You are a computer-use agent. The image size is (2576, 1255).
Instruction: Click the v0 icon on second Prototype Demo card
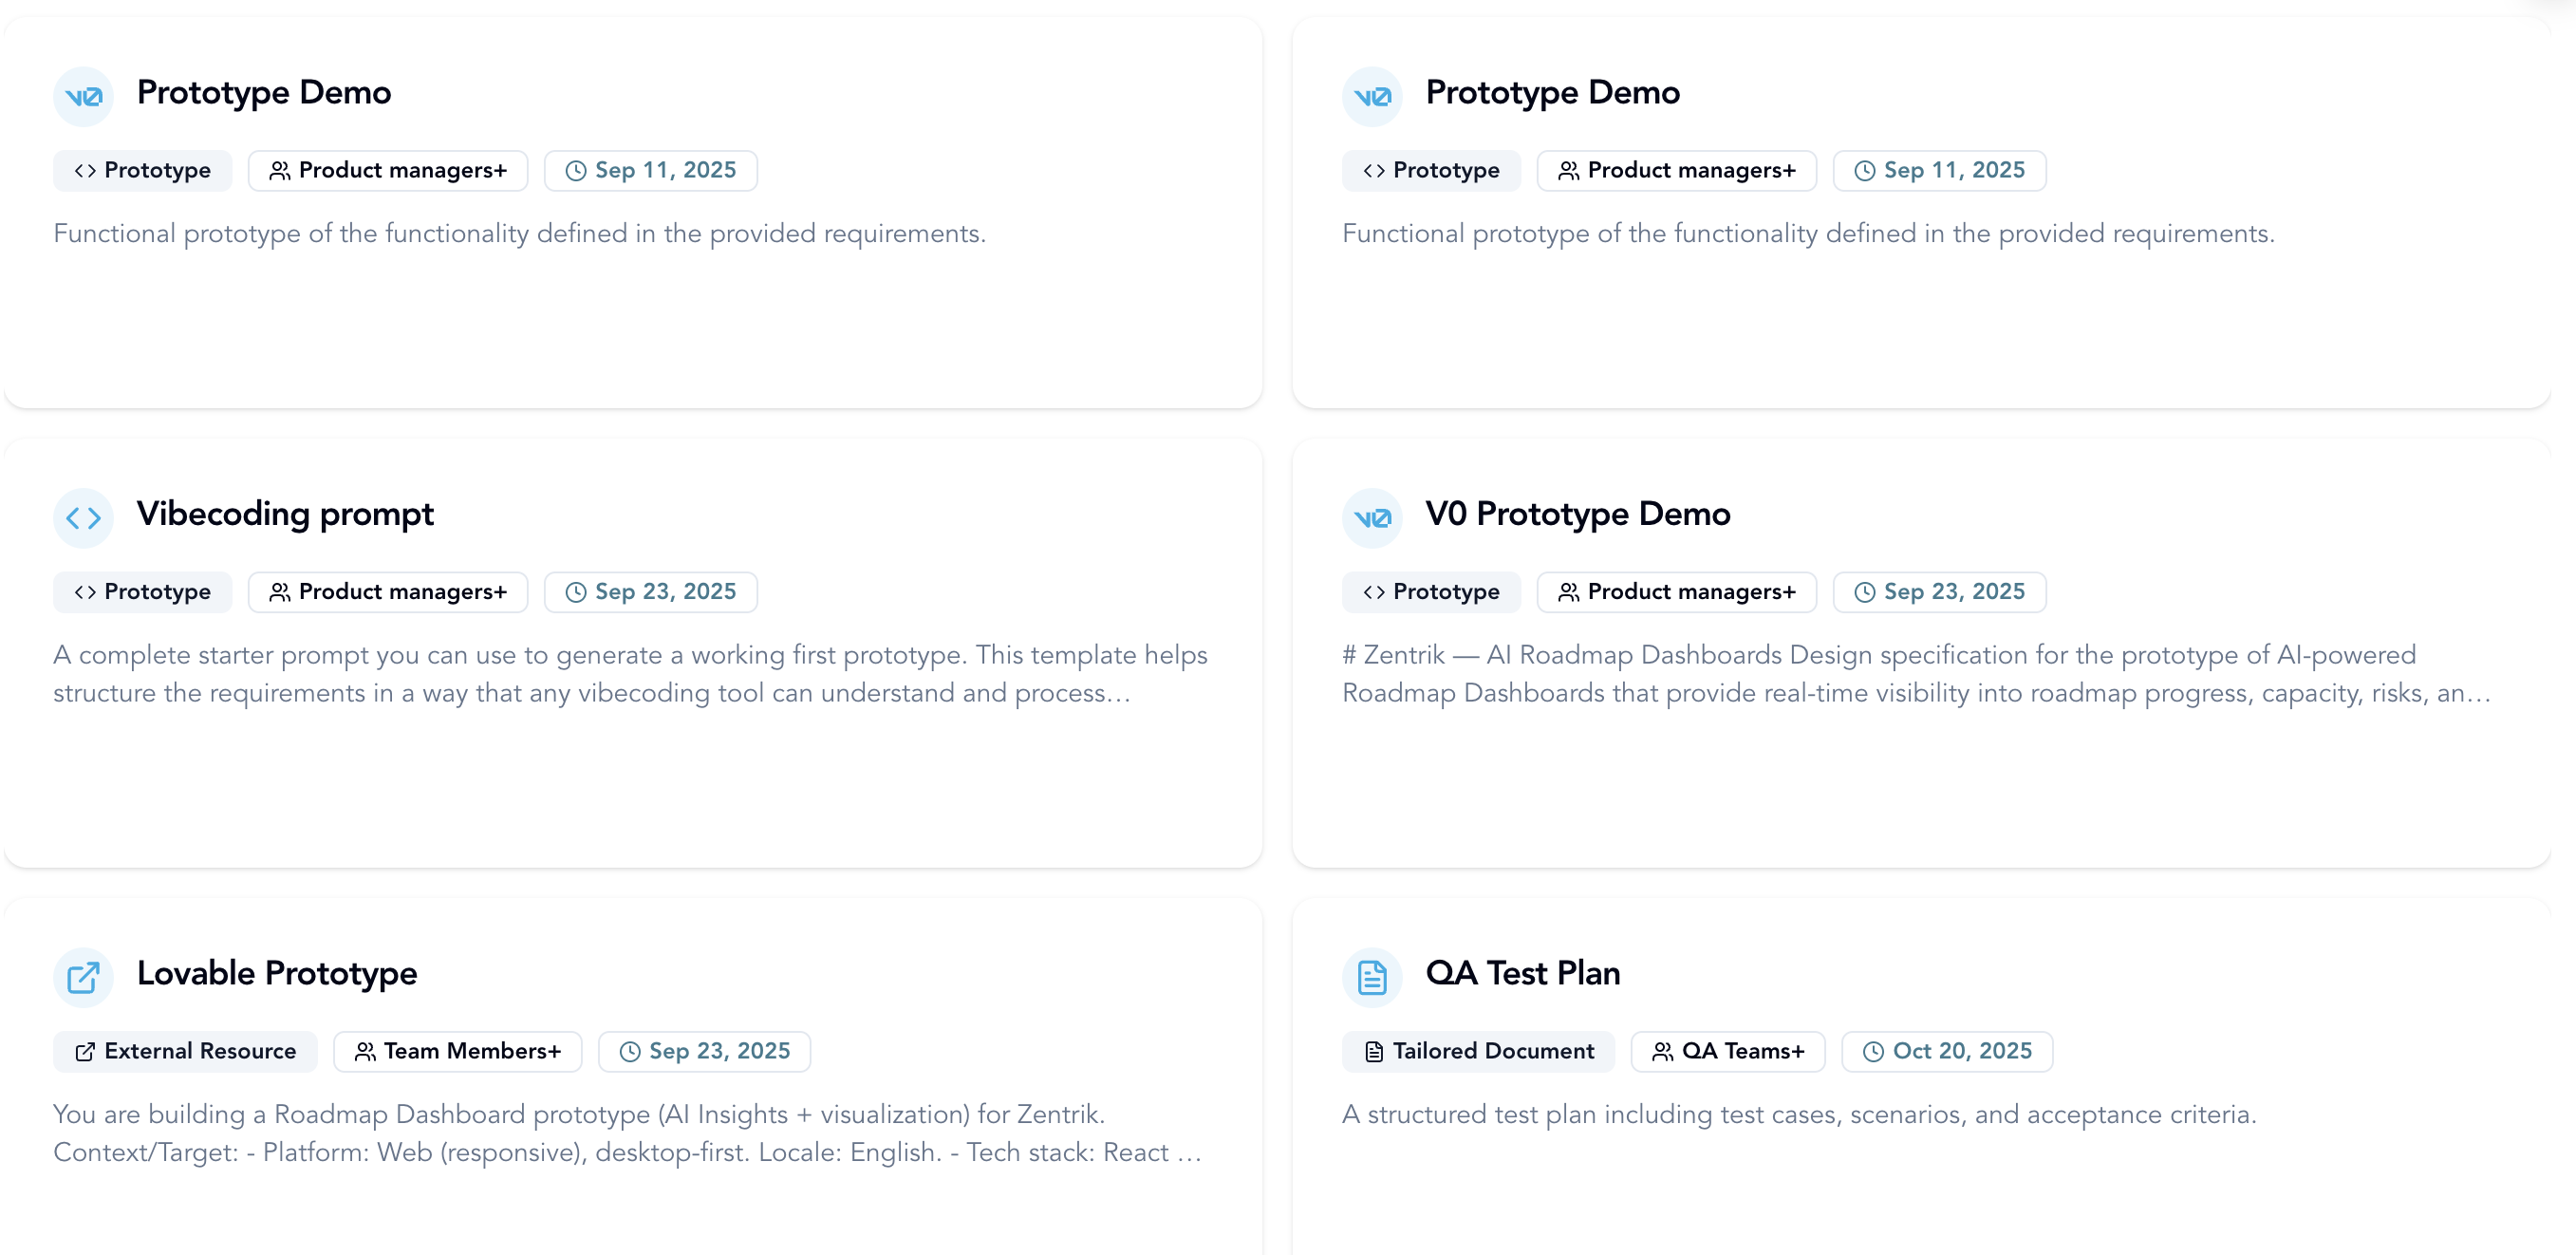click(x=1373, y=96)
